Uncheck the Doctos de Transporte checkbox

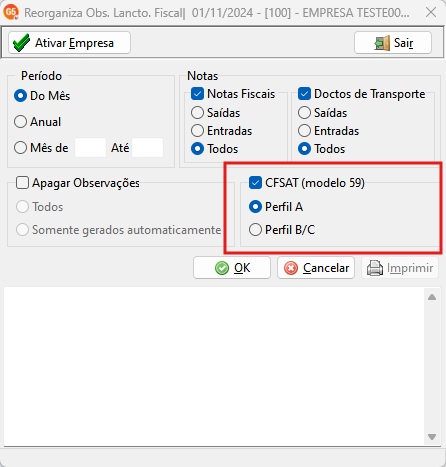point(304,94)
